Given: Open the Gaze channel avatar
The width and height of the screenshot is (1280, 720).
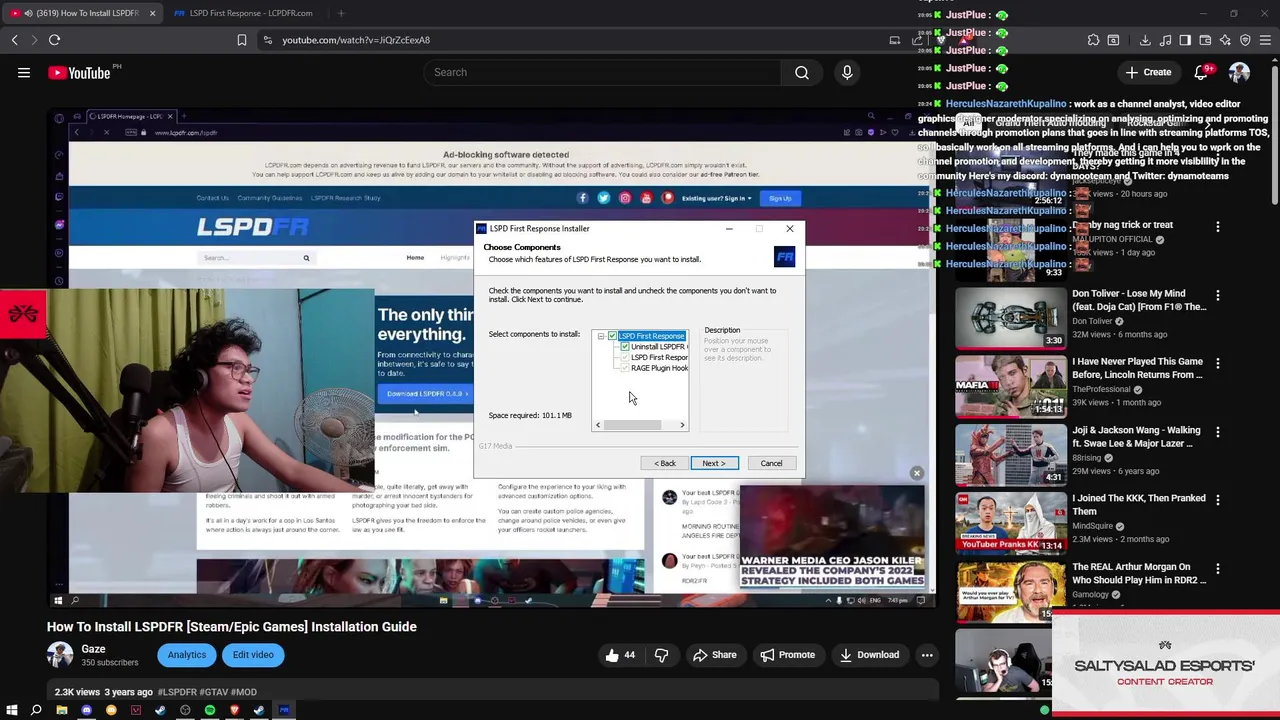Looking at the screenshot, I should pos(60,655).
